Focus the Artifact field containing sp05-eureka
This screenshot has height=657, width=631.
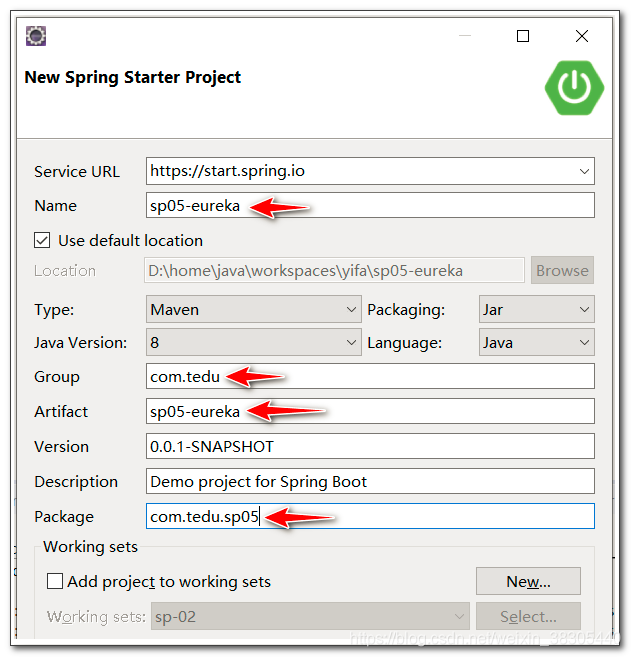(370, 411)
